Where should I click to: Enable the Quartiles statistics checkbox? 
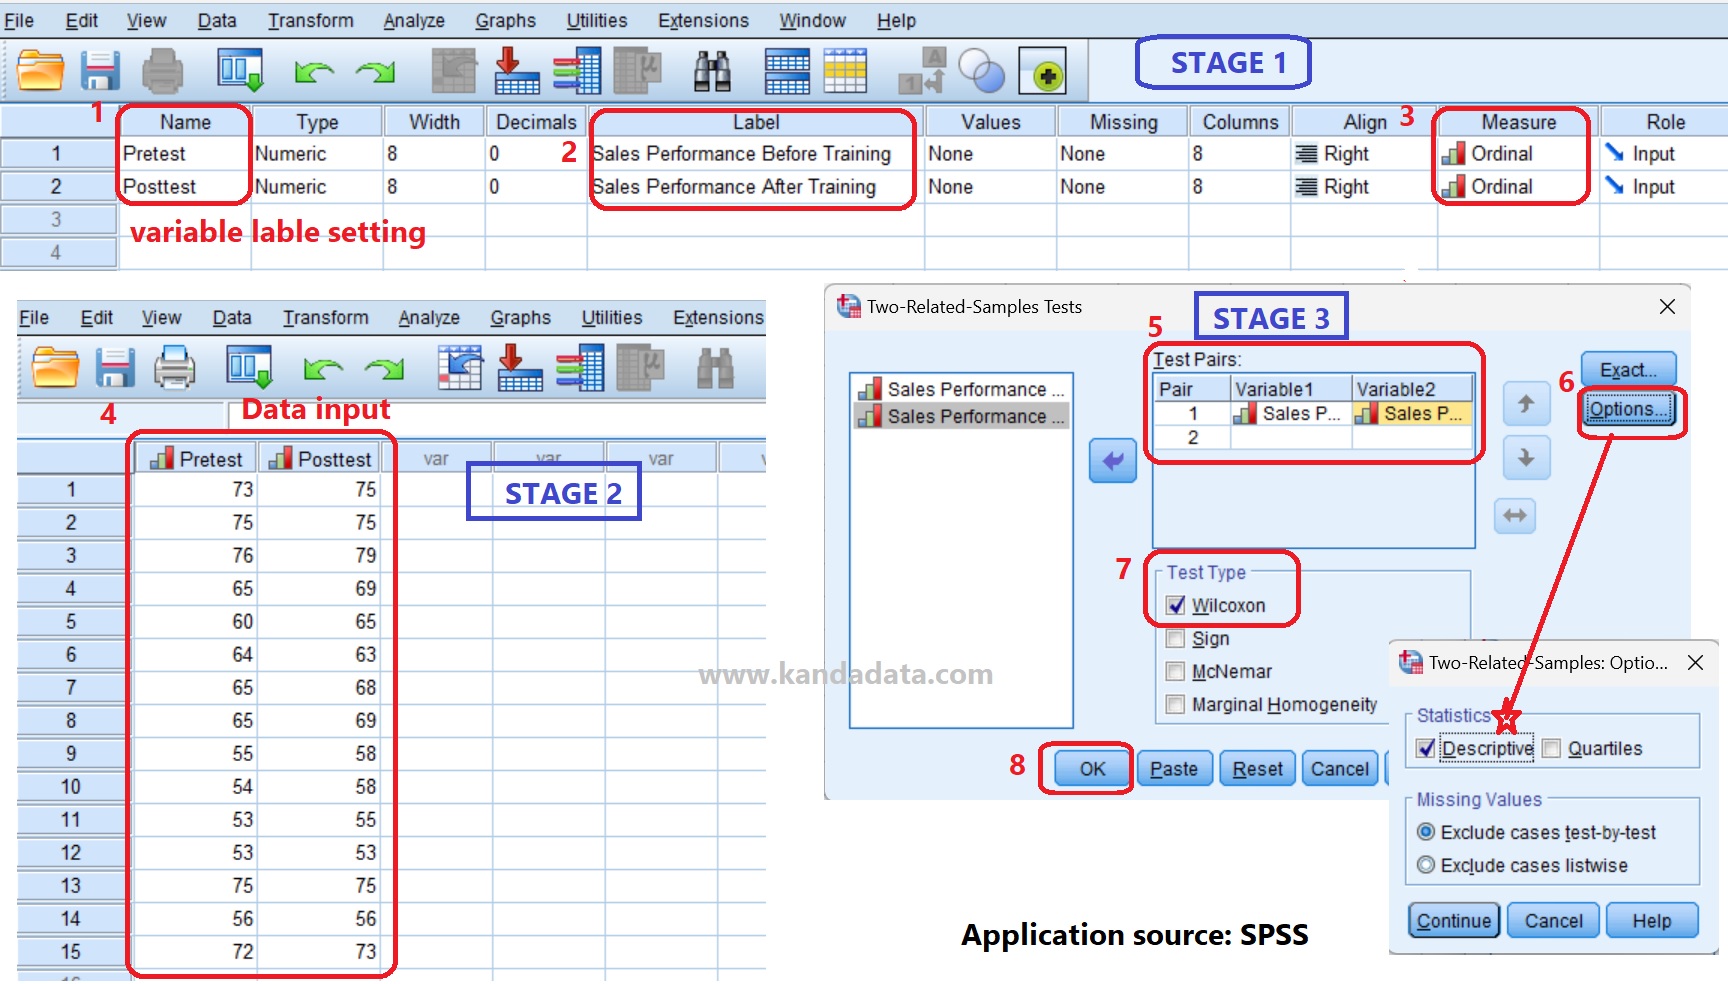click(1551, 749)
